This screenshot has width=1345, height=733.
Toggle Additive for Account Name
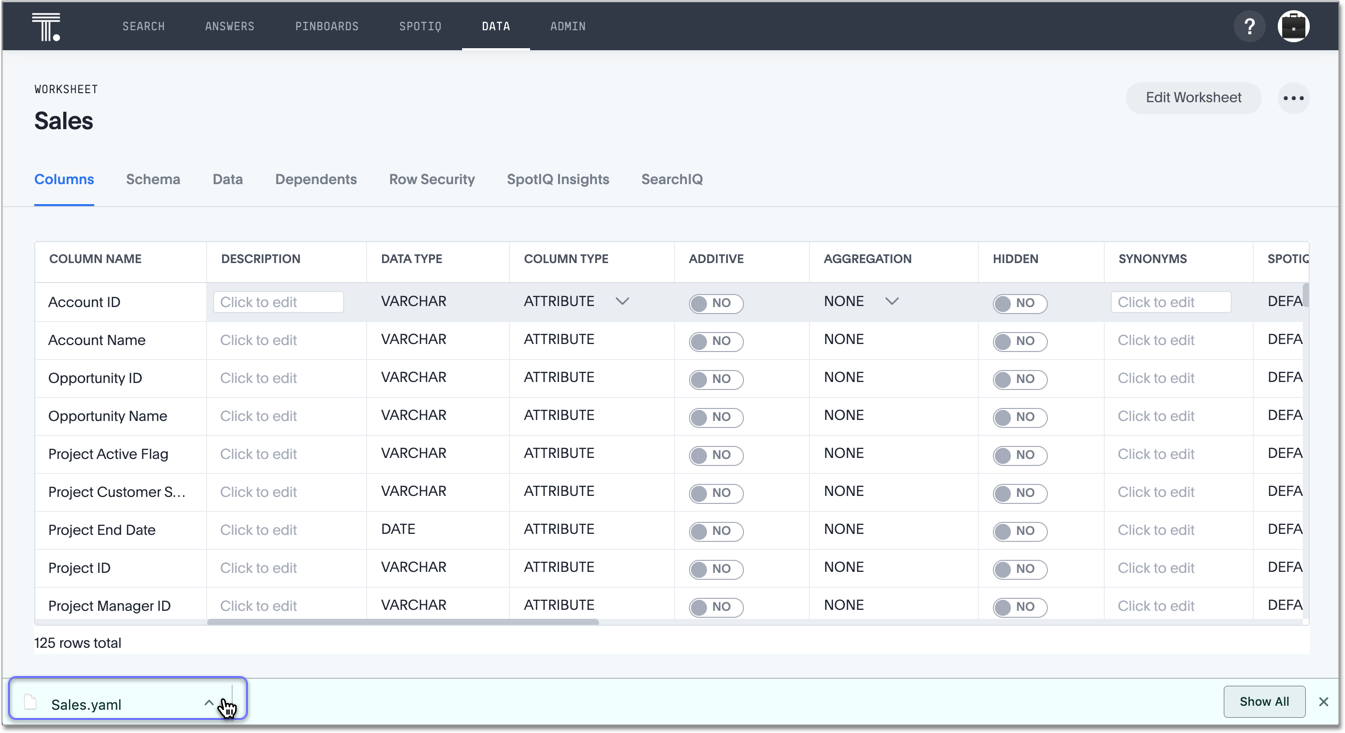pyautogui.click(x=716, y=341)
